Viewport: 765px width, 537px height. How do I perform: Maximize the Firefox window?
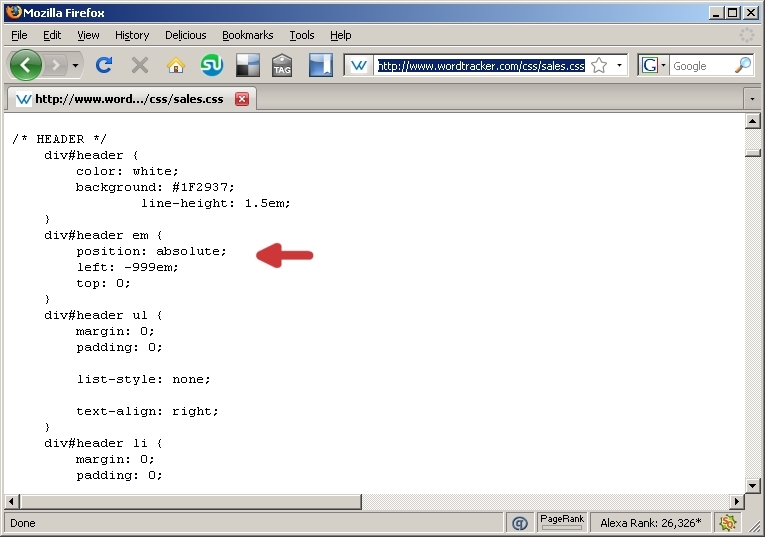(x=733, y=13)
